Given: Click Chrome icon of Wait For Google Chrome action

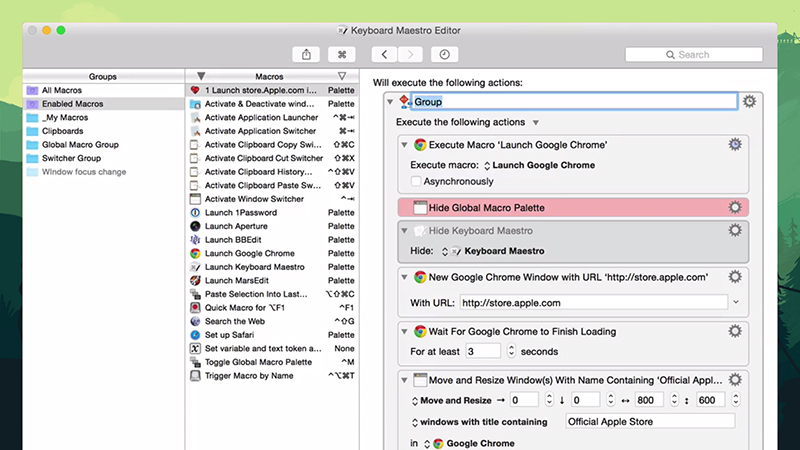Looking at the screenshot, I should (x=420, y=332).
